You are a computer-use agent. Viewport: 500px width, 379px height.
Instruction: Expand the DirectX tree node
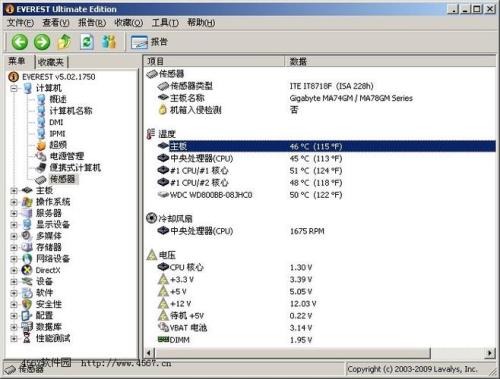(14, 270)
